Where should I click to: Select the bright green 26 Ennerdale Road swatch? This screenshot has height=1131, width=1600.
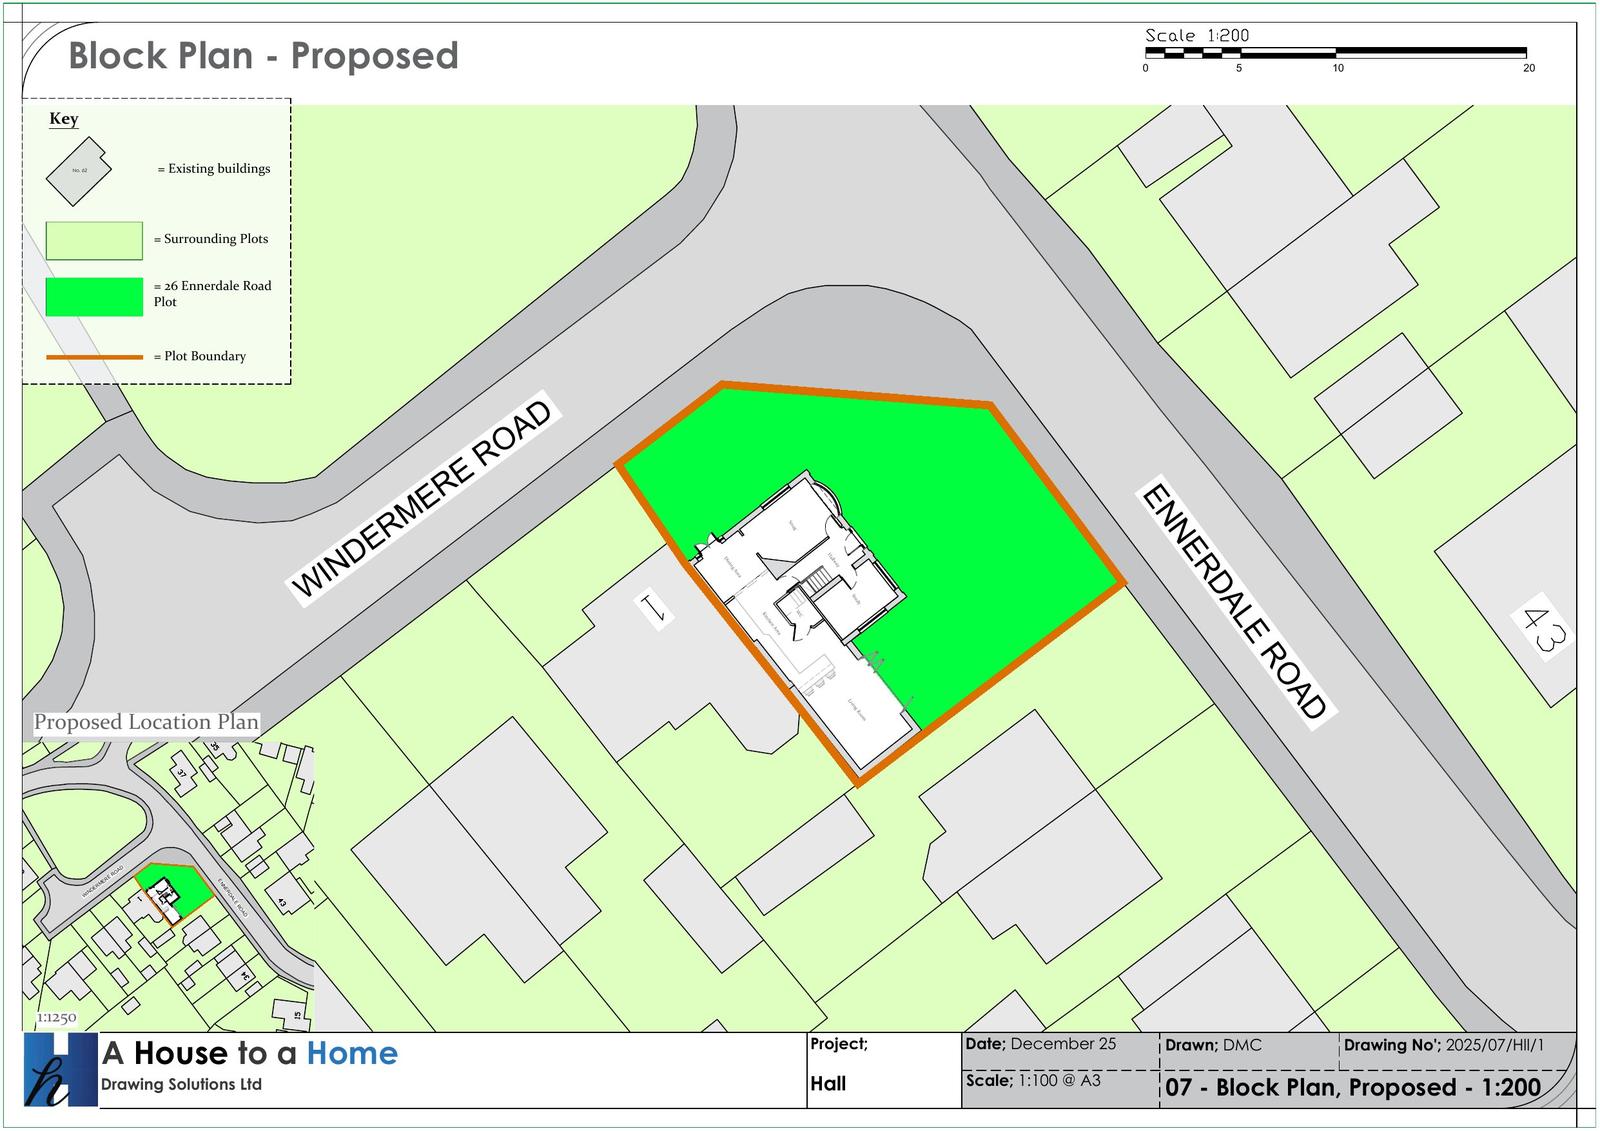pyautogui.click(x=94, y=297)
